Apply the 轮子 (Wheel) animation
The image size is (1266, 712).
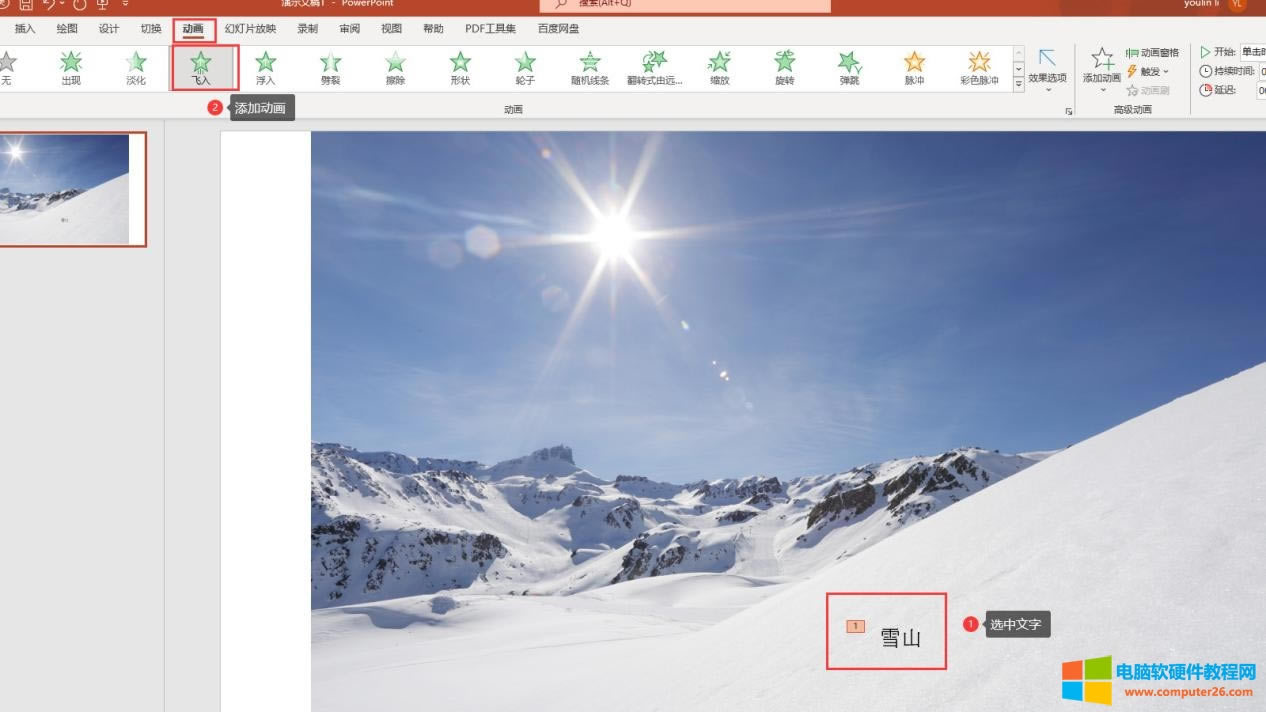525,68
